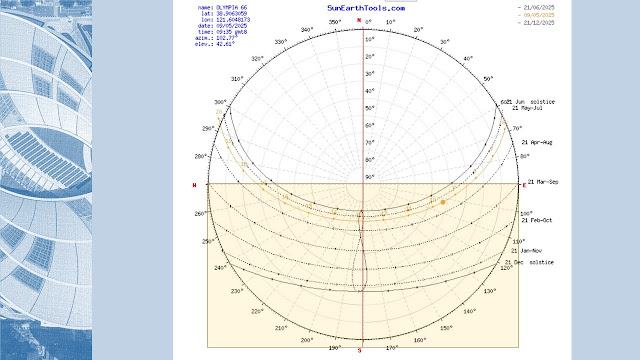Click the 21 Dec solstice label
Screen dimensions: 640x360
pos(529,262)
